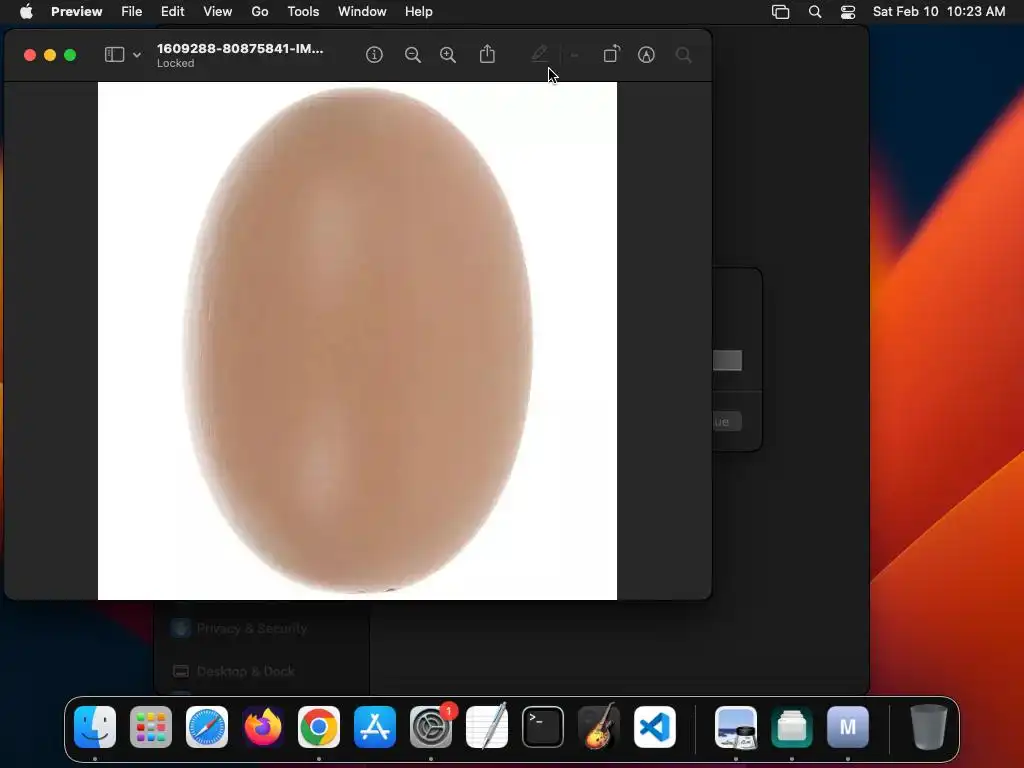This screenshot has width=1024, height=768.
Task: Open Launchpad from the Dock
Action: [x=151, y=727]
